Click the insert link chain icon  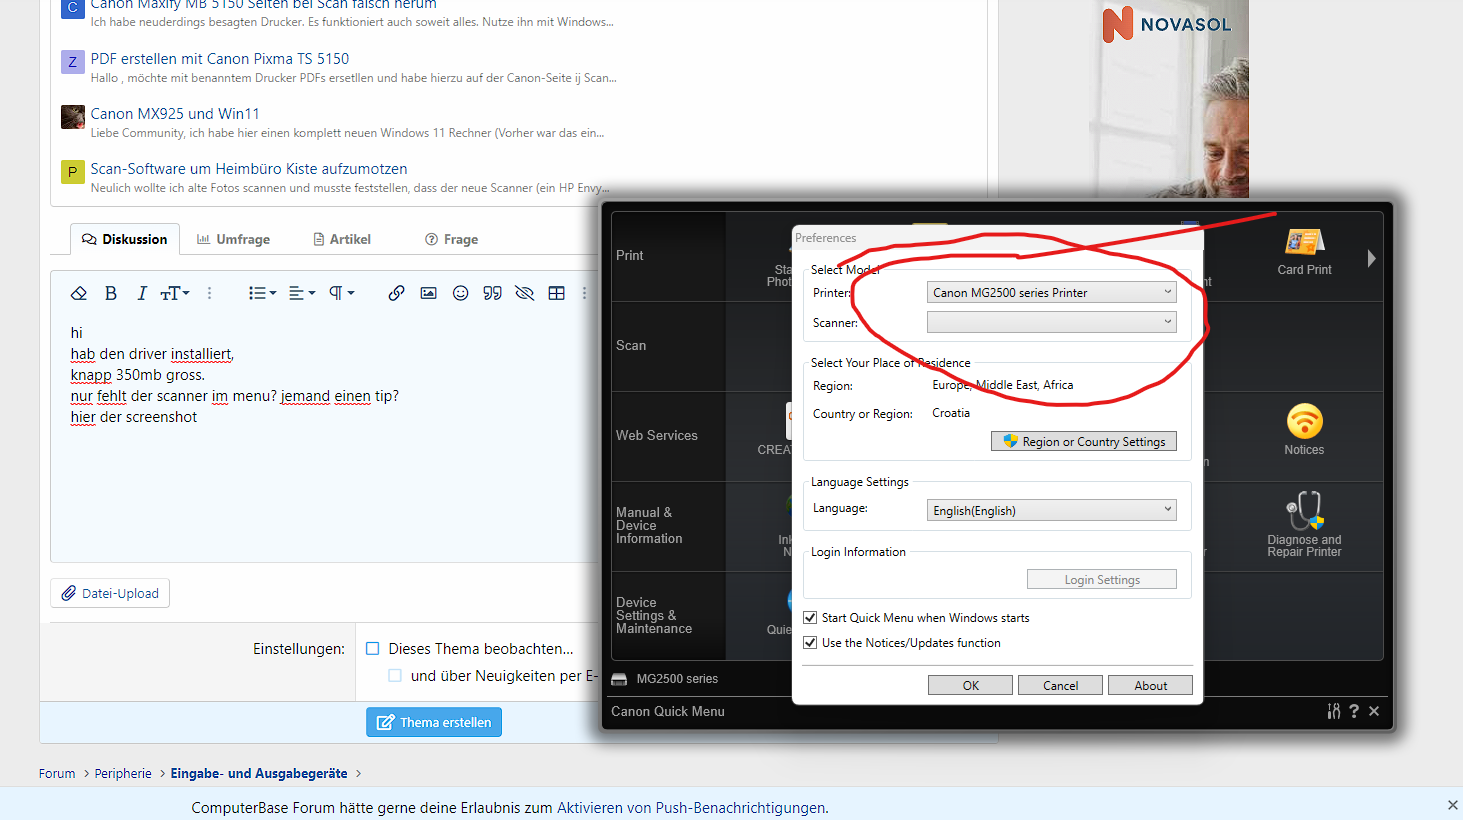pos(397,293)
